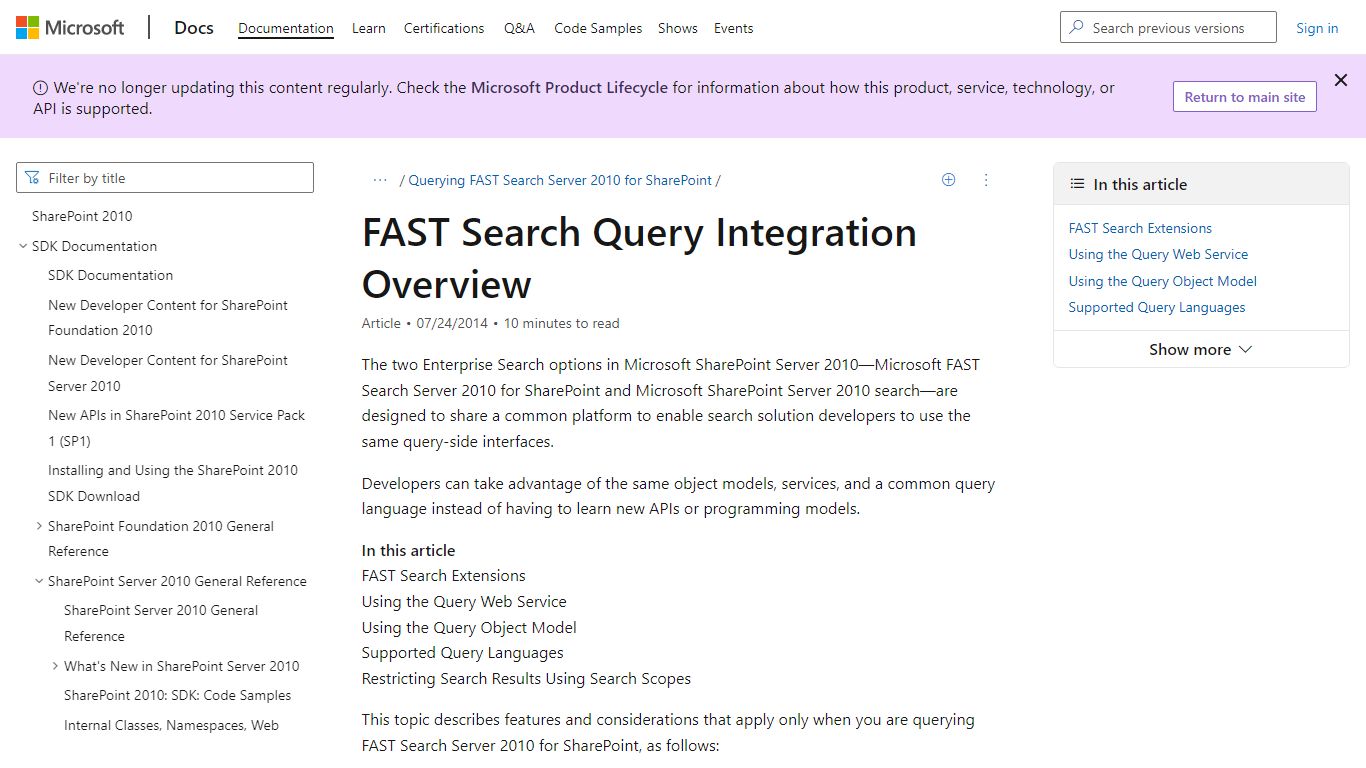The image size is (1366, 768).
Task: Open the Q&A nav item
Action: click(519, 28)
